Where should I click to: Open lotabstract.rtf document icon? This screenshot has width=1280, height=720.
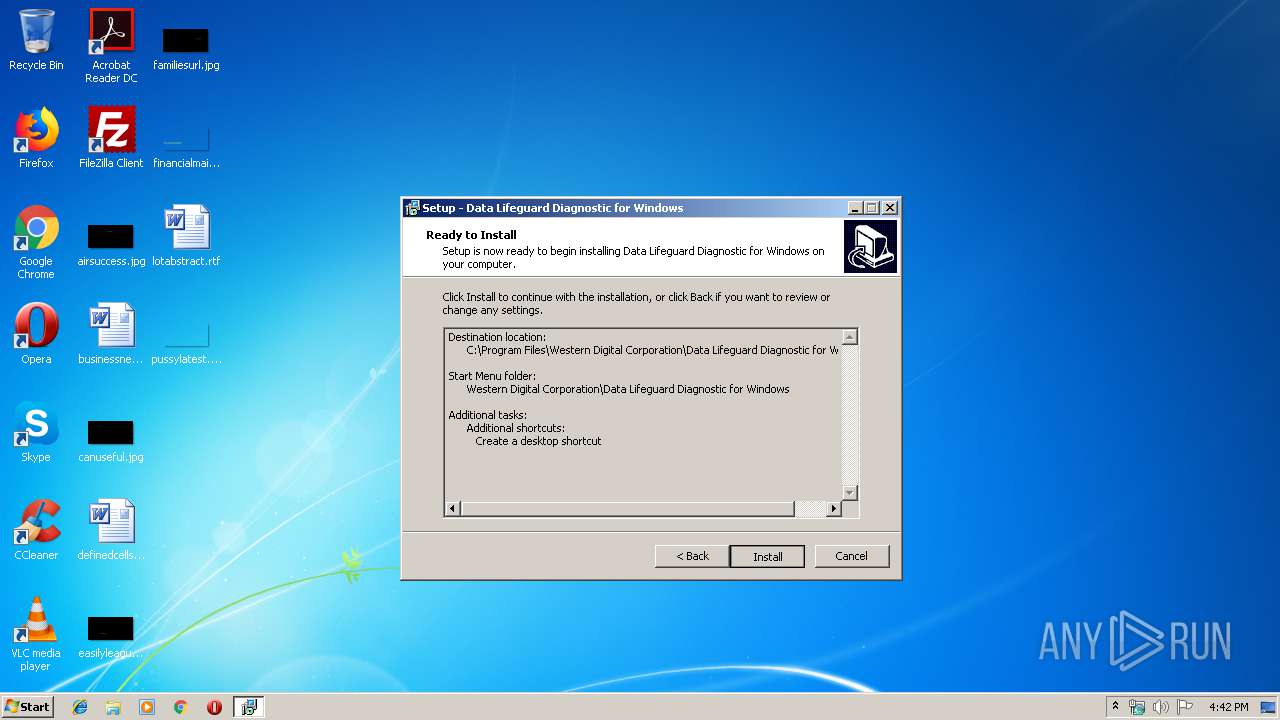(x=186, y=236)
